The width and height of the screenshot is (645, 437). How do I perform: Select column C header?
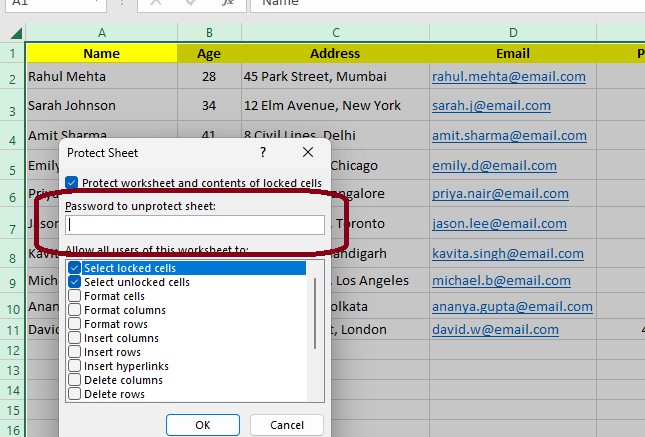coord(335,32)
